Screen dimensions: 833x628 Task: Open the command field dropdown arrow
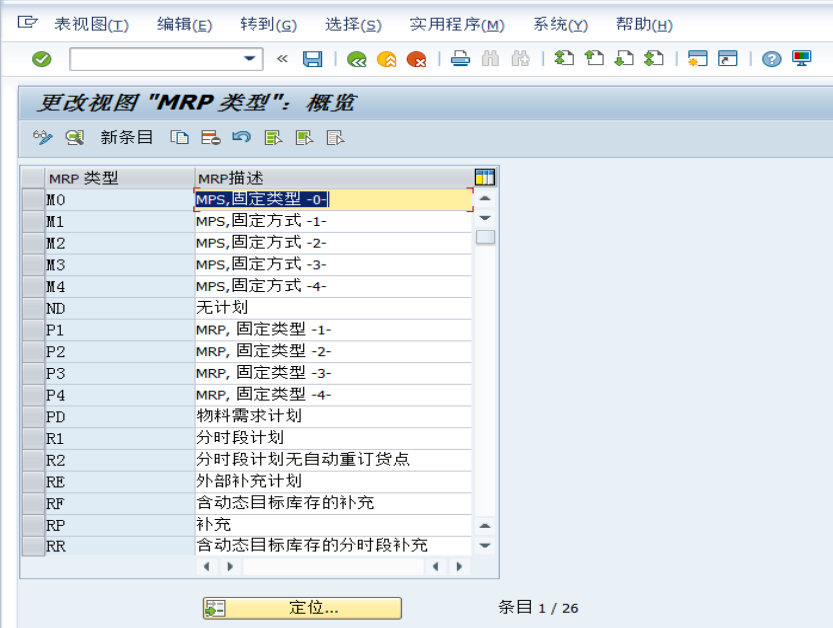click(249, 58)
